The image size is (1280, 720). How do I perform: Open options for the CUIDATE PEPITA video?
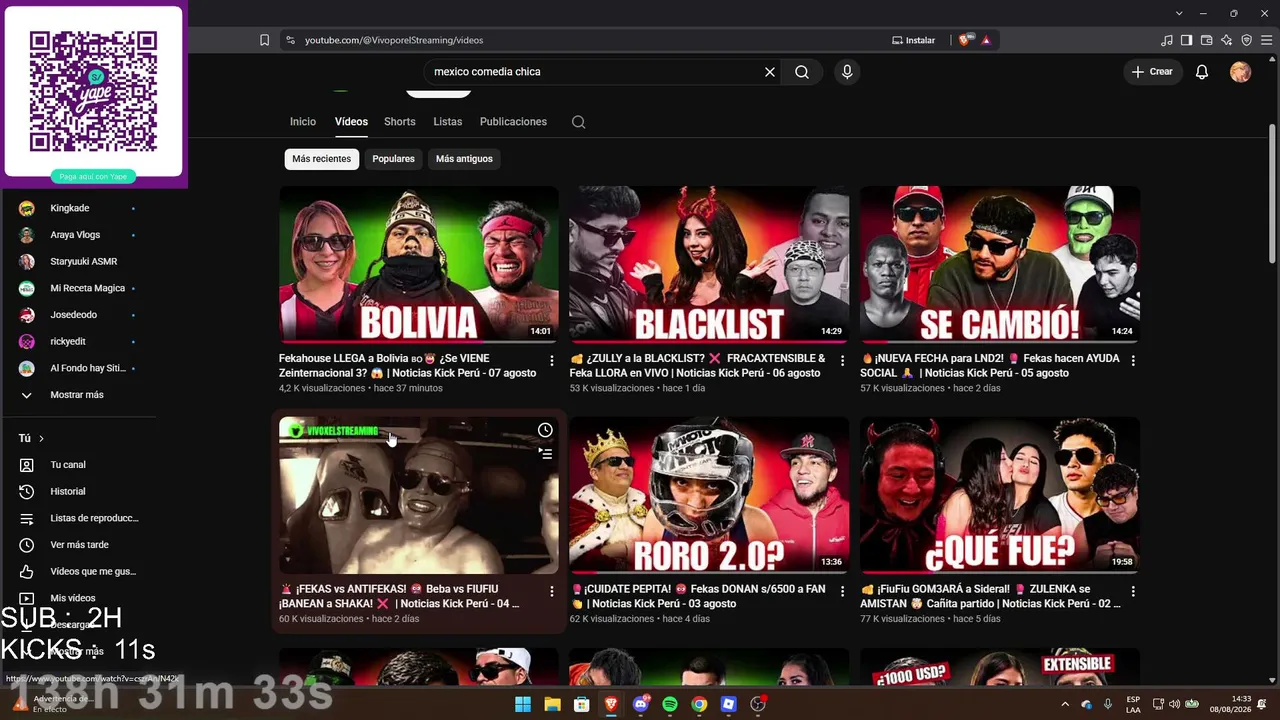click(842, 591)
